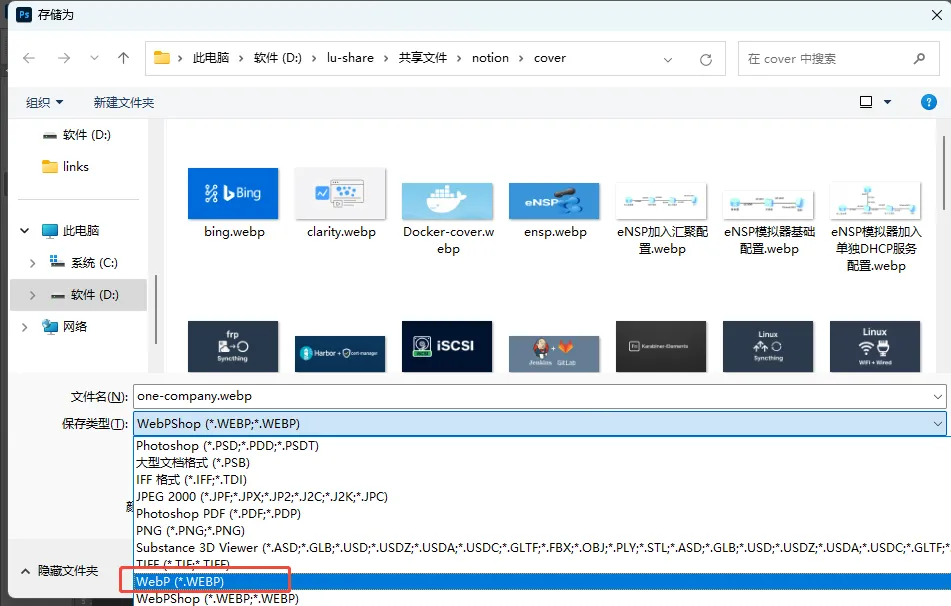Select the Docker-cover.webp whale thumbnail
The height and width of the screenshot is (606, 951).
click(x=447, y=201)
